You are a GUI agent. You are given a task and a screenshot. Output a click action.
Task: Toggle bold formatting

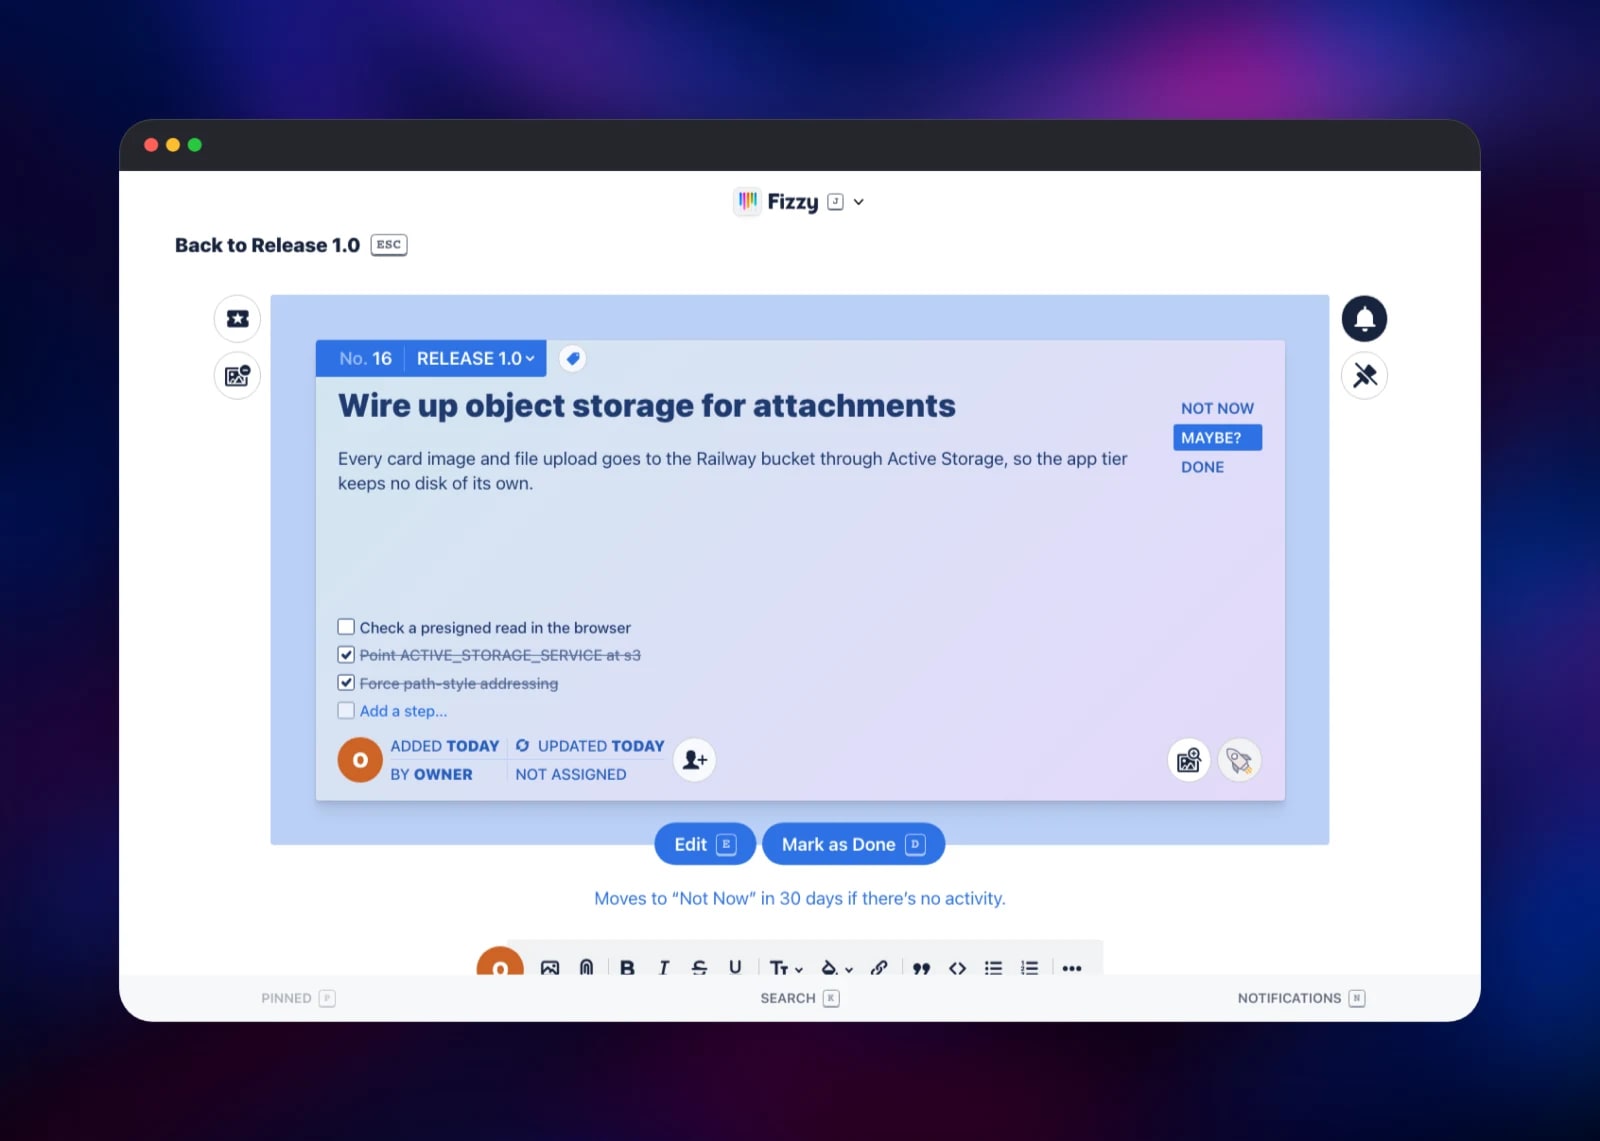click(627, 968)
